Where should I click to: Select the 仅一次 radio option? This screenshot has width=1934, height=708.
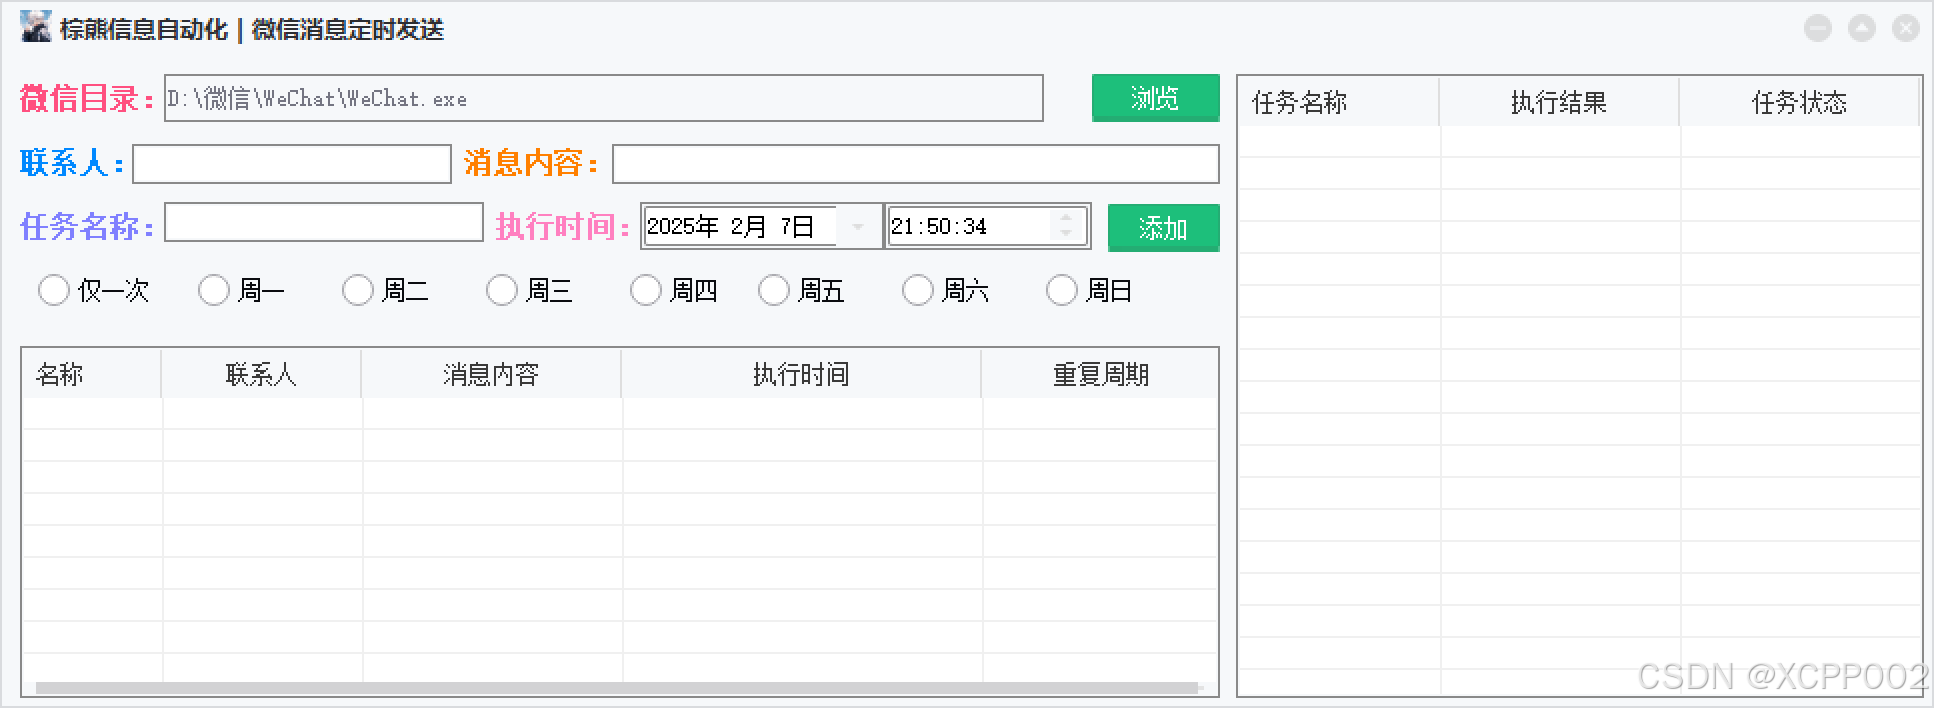(x=54, y=291)
